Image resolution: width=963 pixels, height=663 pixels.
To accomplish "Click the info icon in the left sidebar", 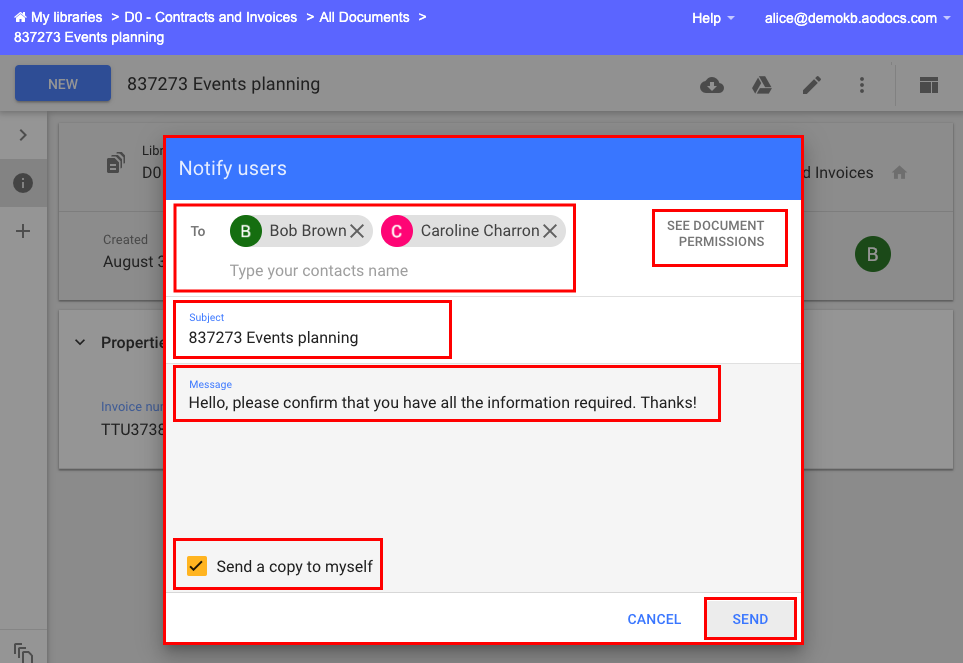I will [x=22, y=183].
